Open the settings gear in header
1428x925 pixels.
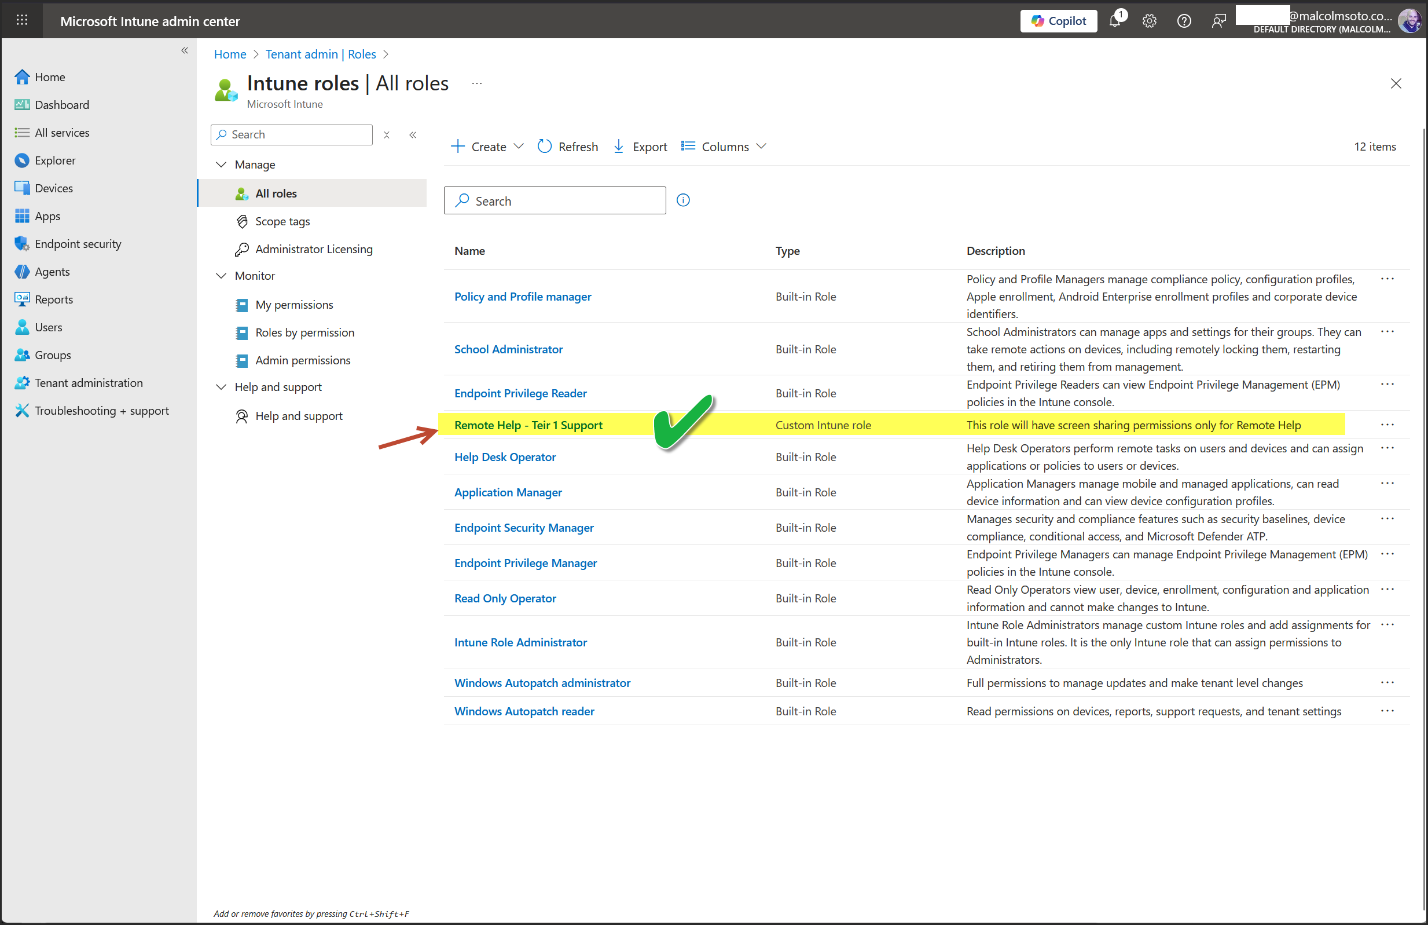coord(1149,21)
